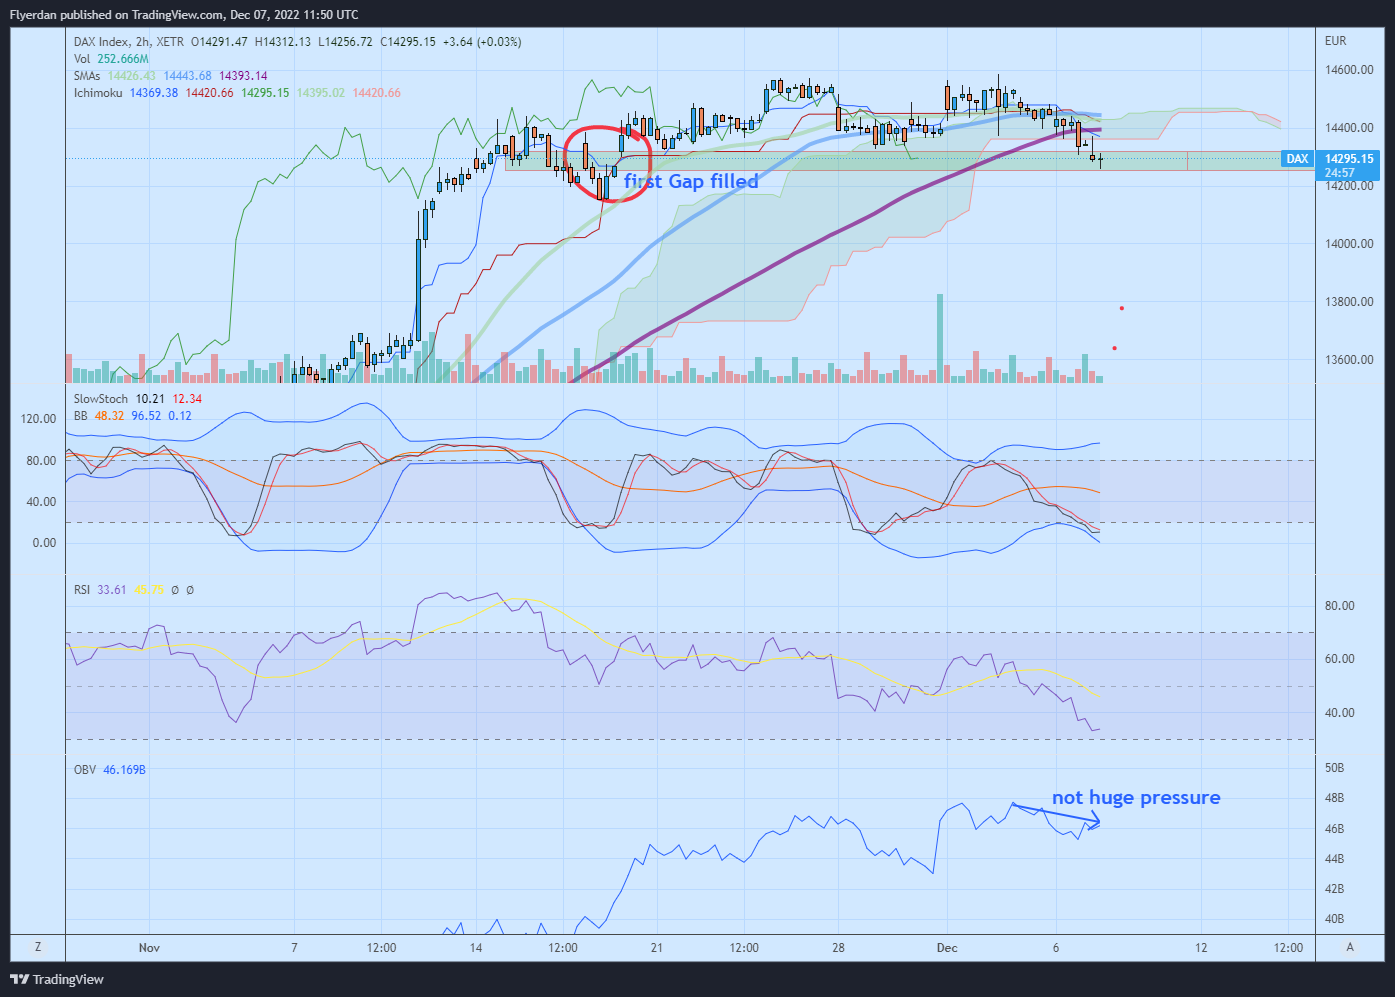Click the DAX price tag label

[x=1297, y=159]
